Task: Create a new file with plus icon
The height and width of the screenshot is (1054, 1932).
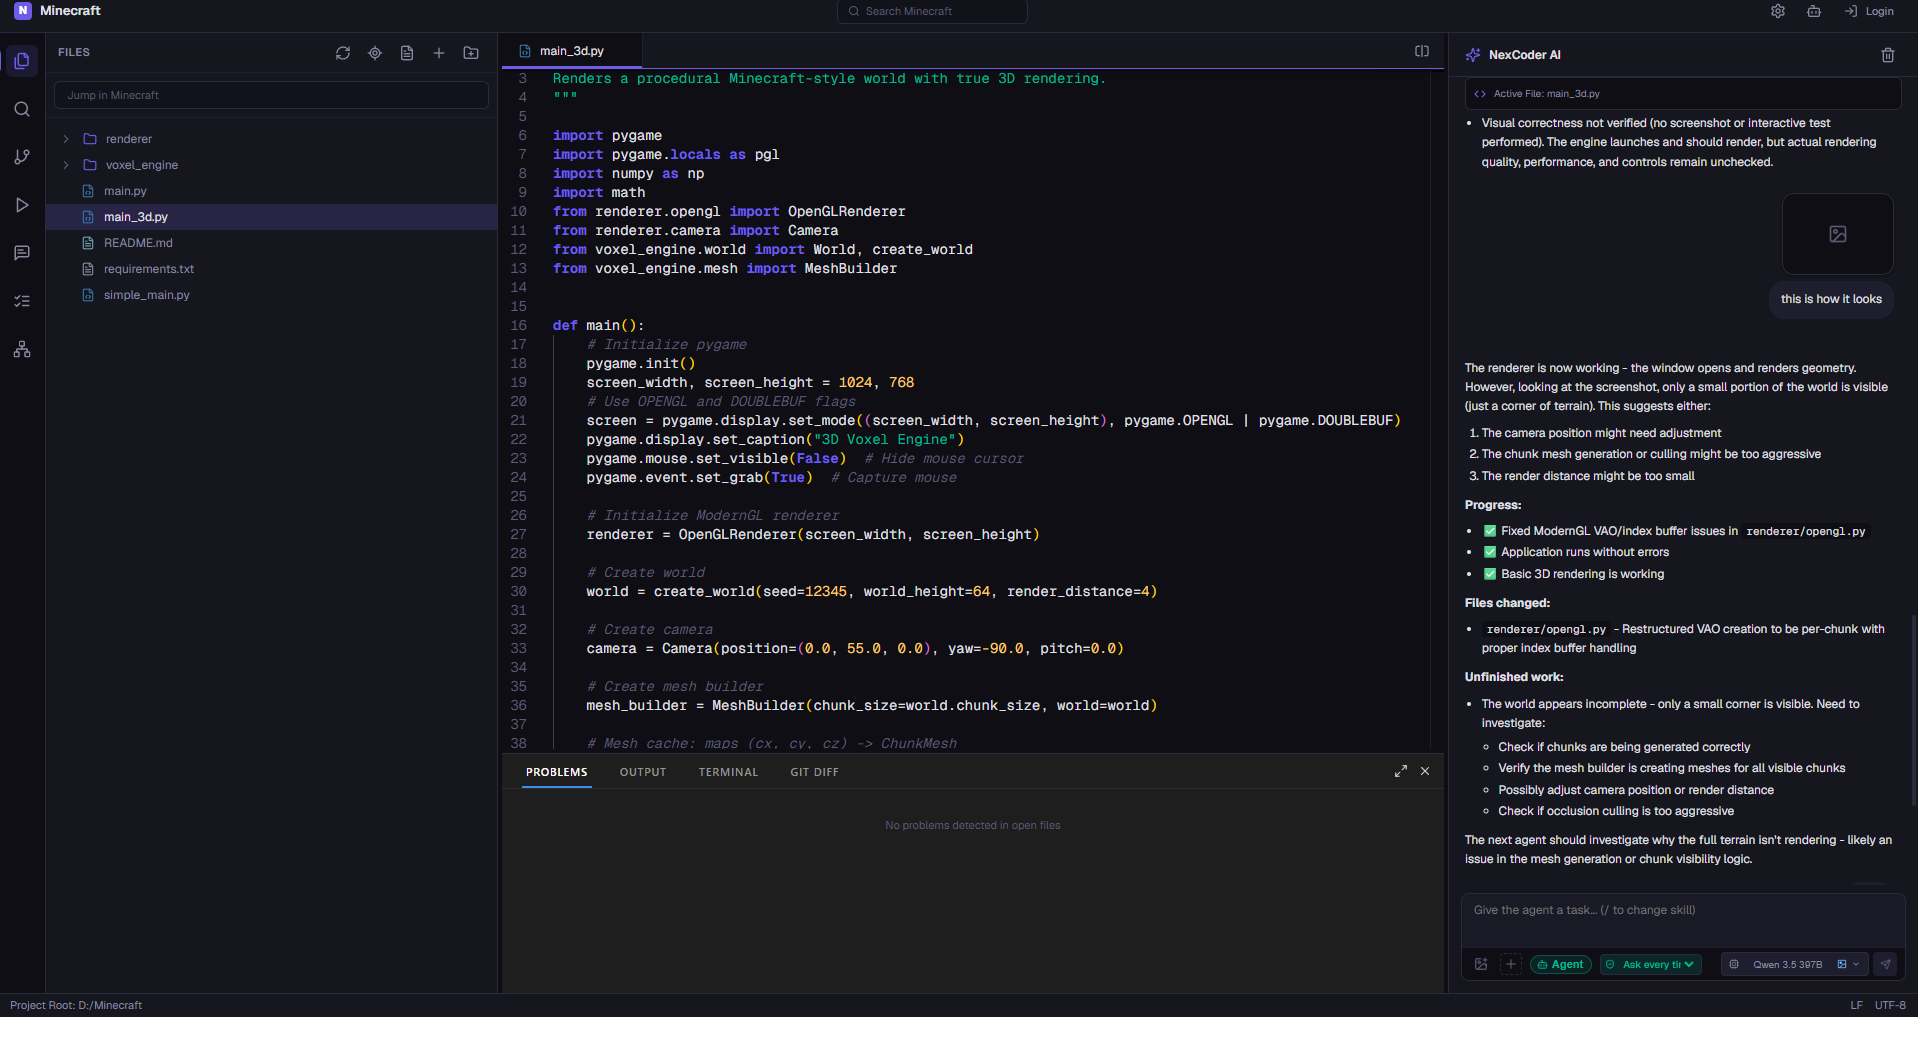Action: [439, 53]
